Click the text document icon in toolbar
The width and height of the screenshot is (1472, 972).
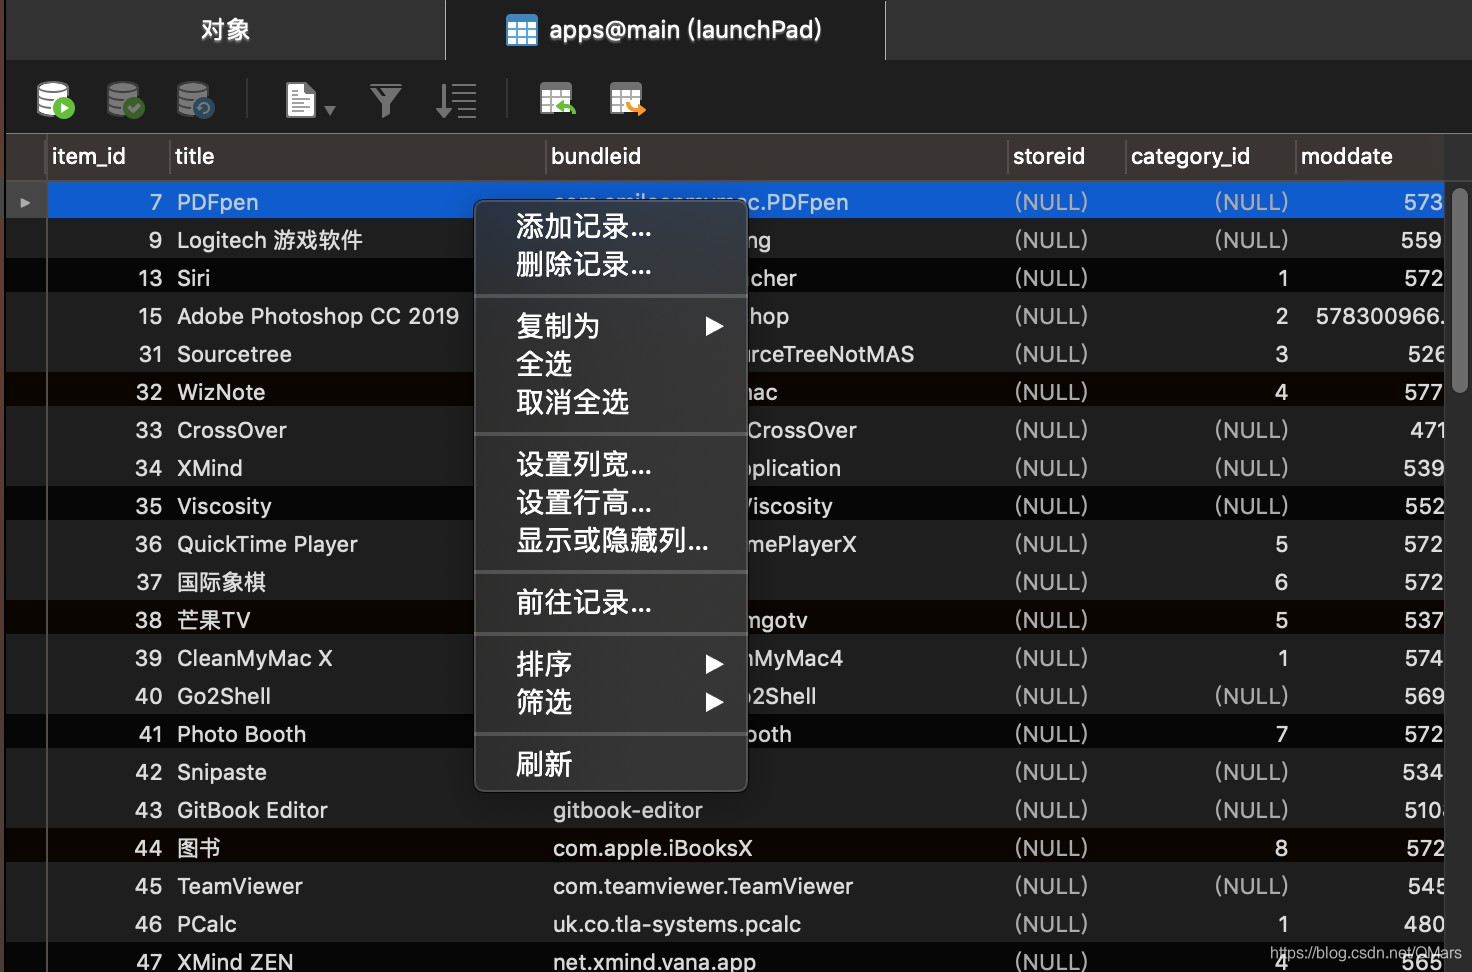(x=301, y=100)
